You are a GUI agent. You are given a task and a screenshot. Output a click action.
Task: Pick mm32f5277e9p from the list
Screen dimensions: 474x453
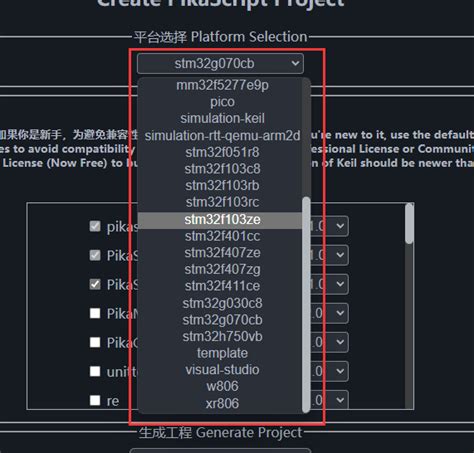pyautogui.click(x=222, y=85)
